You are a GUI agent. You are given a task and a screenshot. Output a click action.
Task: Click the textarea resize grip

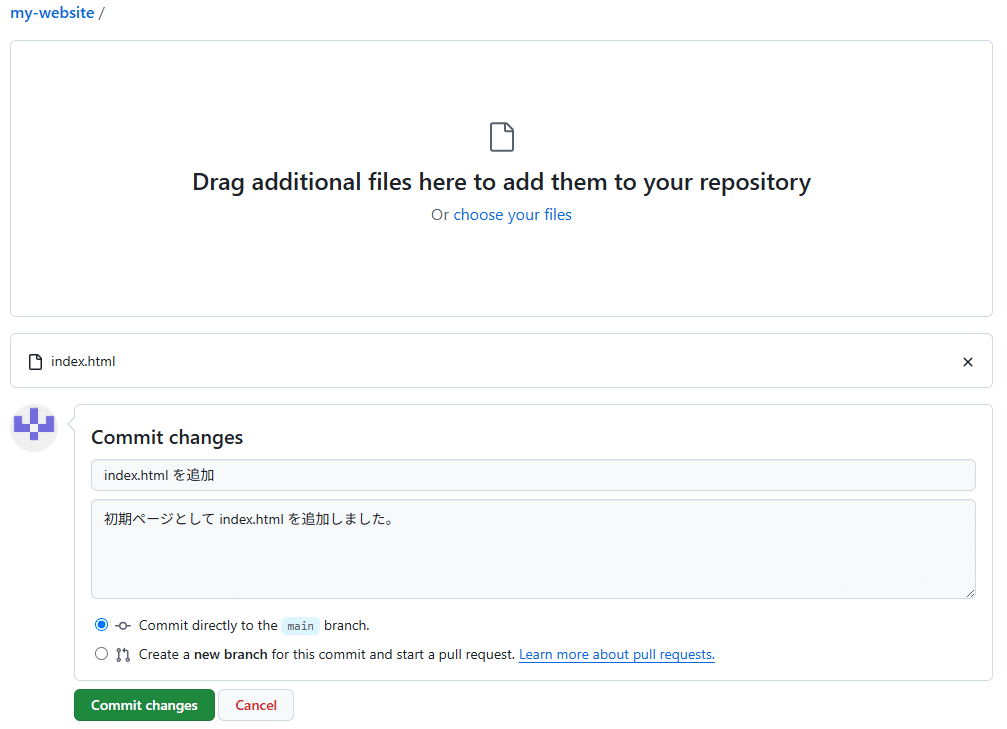pos(969,592)
